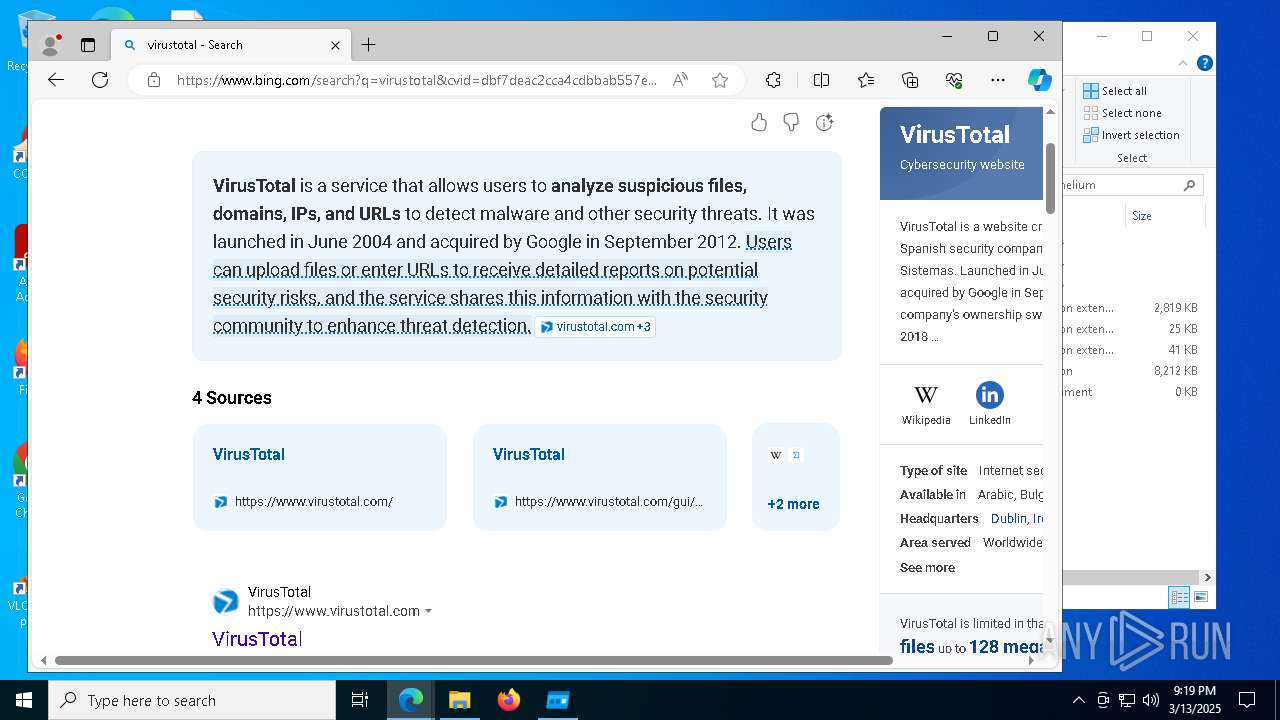Launch Firefox from the taskbar
This screenshot has width=1280, height=720.
(x=509, y=700)
